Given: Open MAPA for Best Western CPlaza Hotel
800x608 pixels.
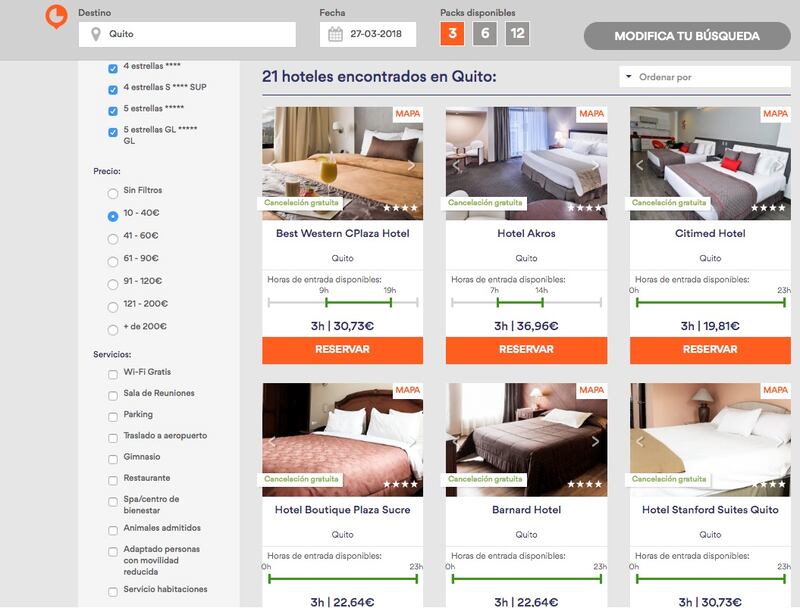Looking at the screenshot, I should 408,114.
